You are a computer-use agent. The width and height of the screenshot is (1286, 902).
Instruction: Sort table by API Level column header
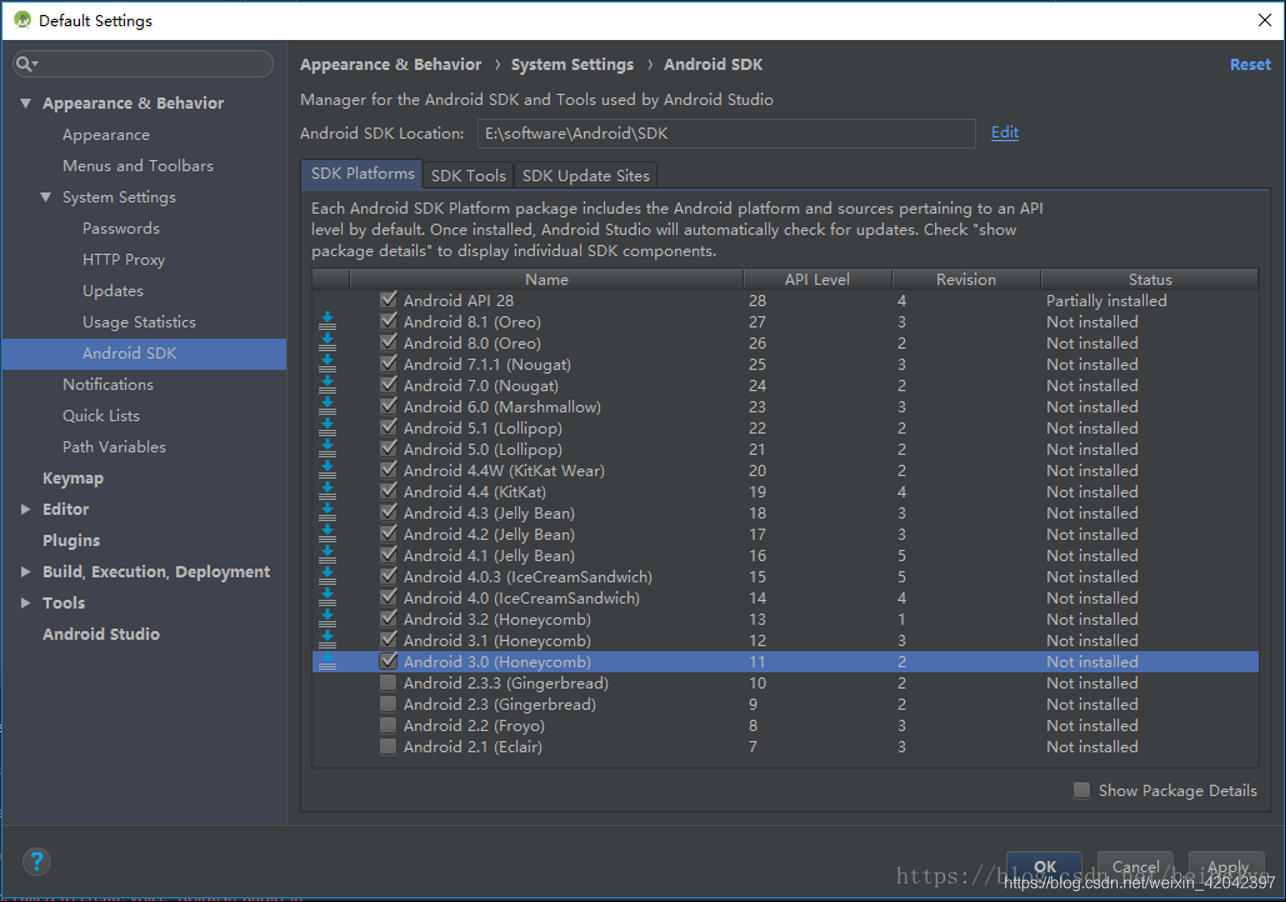tap(817, 279)
